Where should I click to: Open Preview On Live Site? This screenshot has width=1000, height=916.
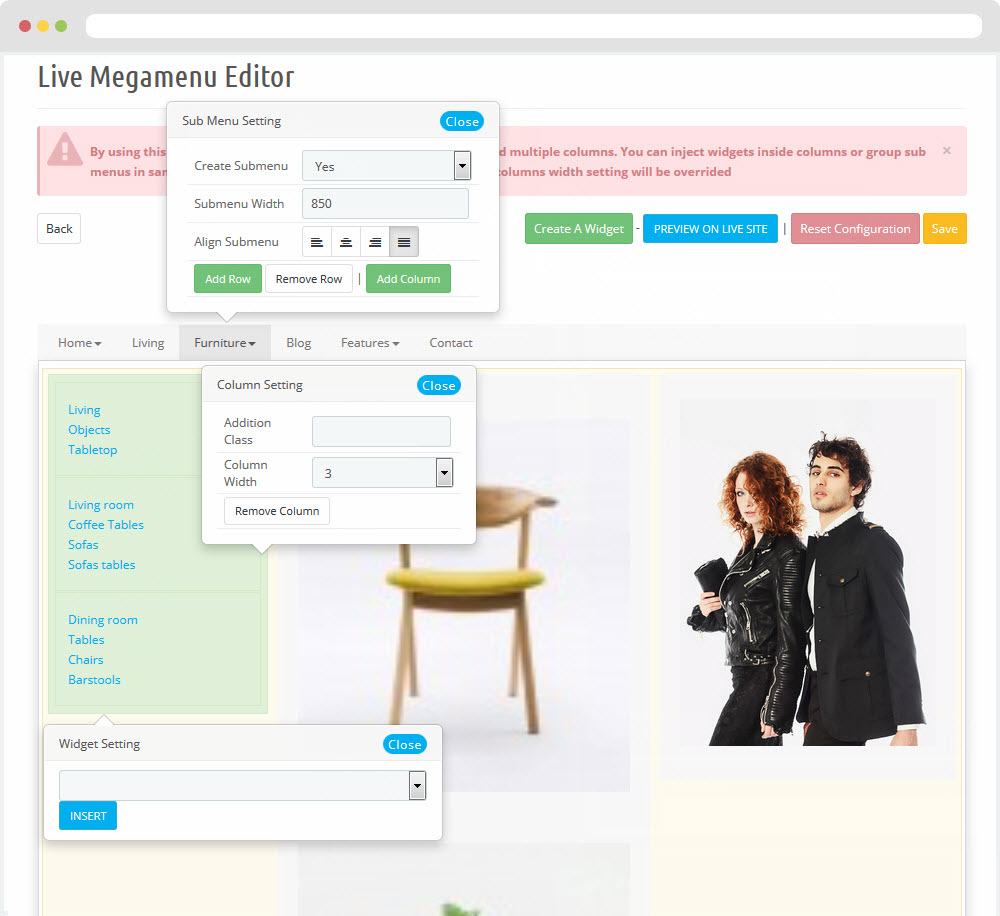coord(710,229)
